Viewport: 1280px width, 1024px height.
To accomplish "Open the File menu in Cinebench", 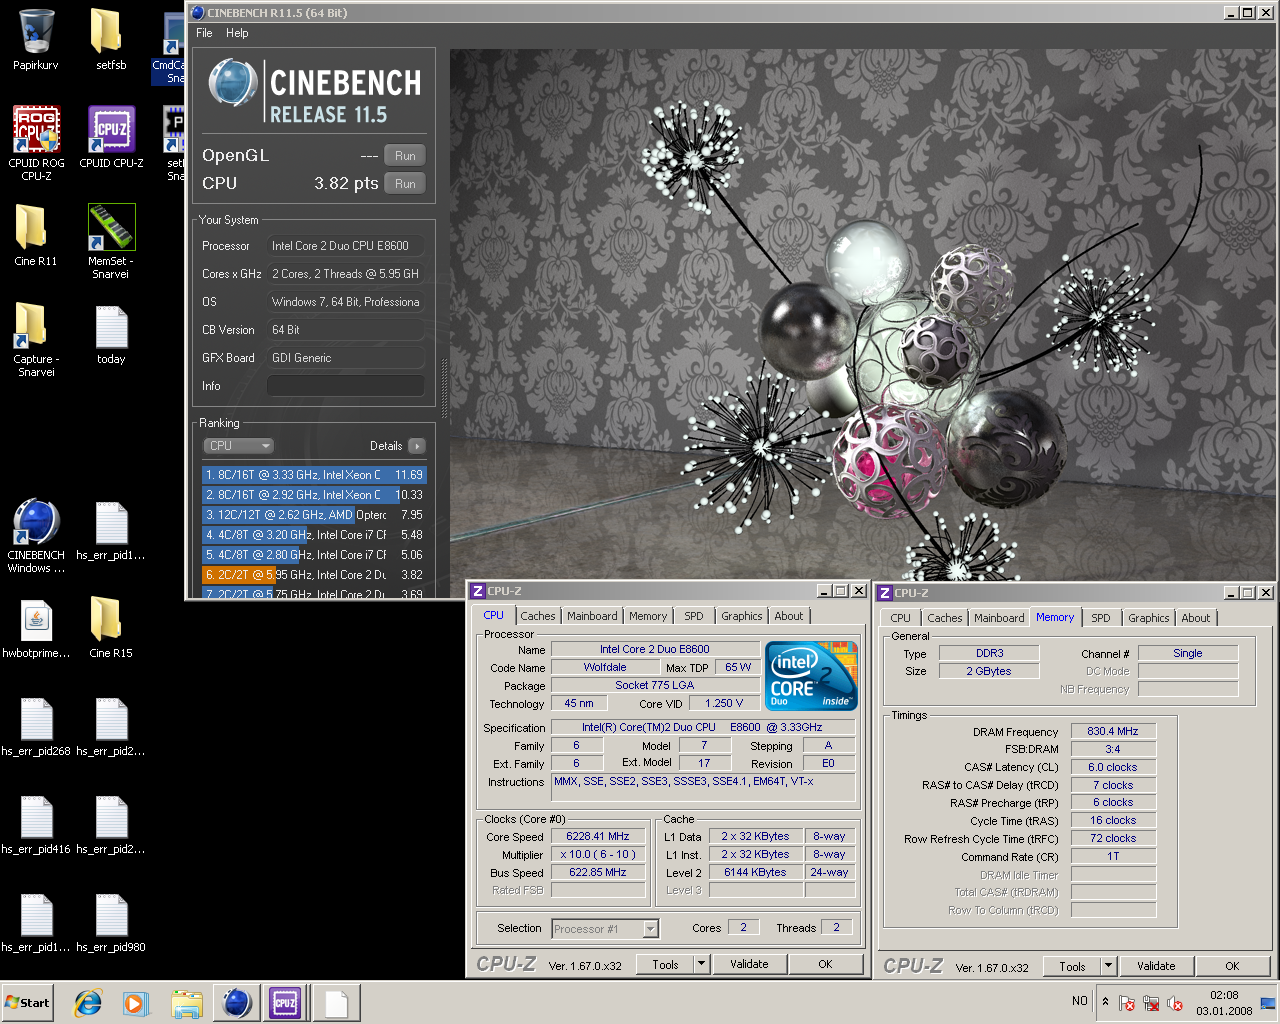I will (204, 33).
